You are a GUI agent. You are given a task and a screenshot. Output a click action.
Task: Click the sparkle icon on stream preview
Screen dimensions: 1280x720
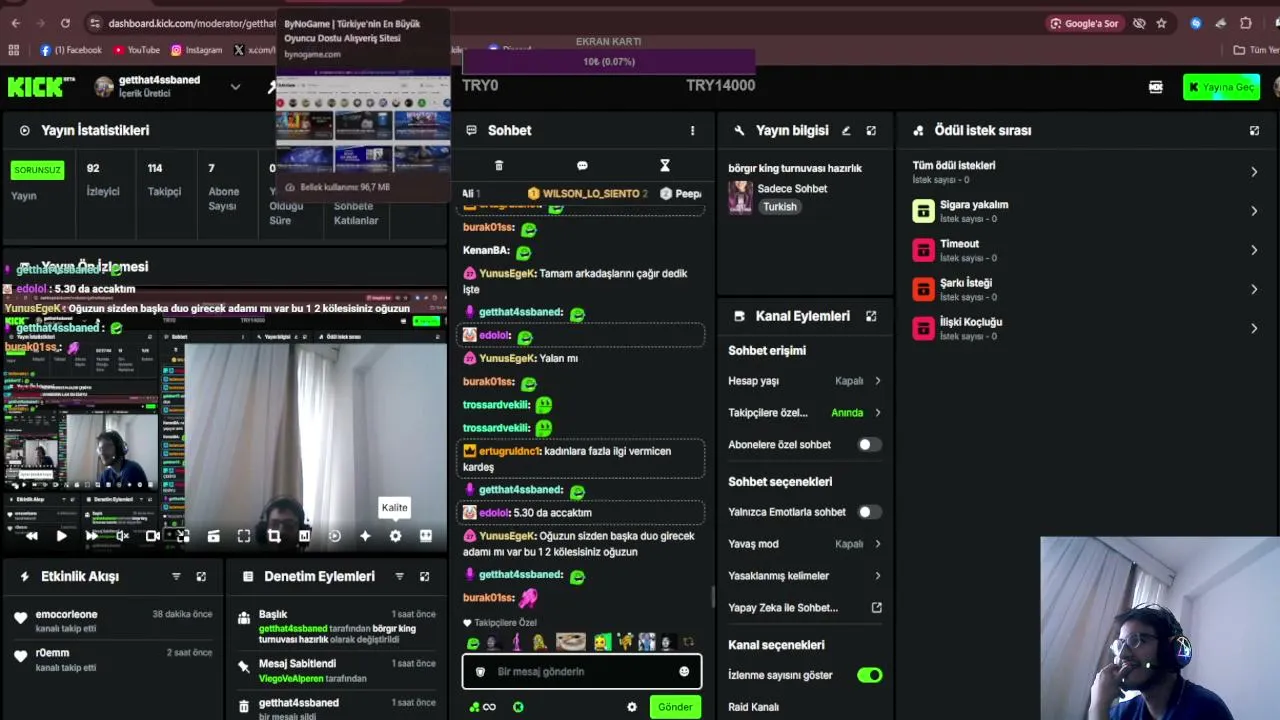pyautogui.click(x=365, y=536)
